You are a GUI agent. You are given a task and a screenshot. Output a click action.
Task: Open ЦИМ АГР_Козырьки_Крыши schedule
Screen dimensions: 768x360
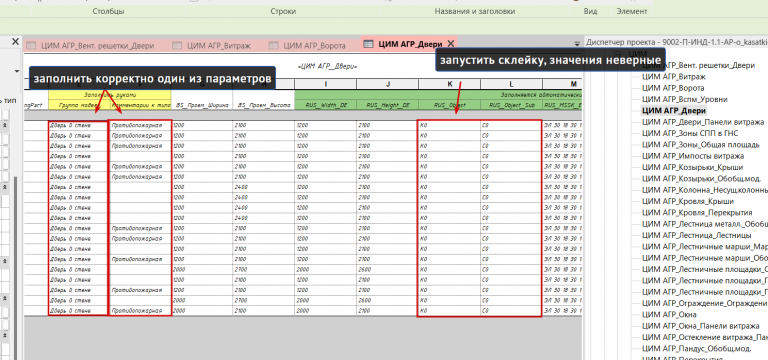(x=692, y=168)
